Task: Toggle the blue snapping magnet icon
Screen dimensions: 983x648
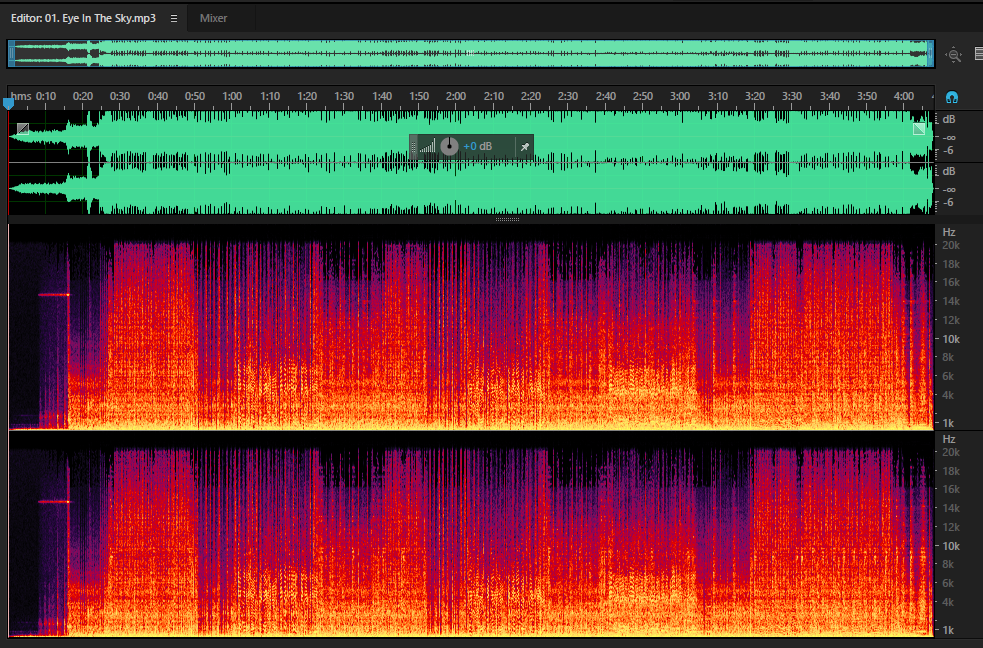Action: click(x=952, y=97)
